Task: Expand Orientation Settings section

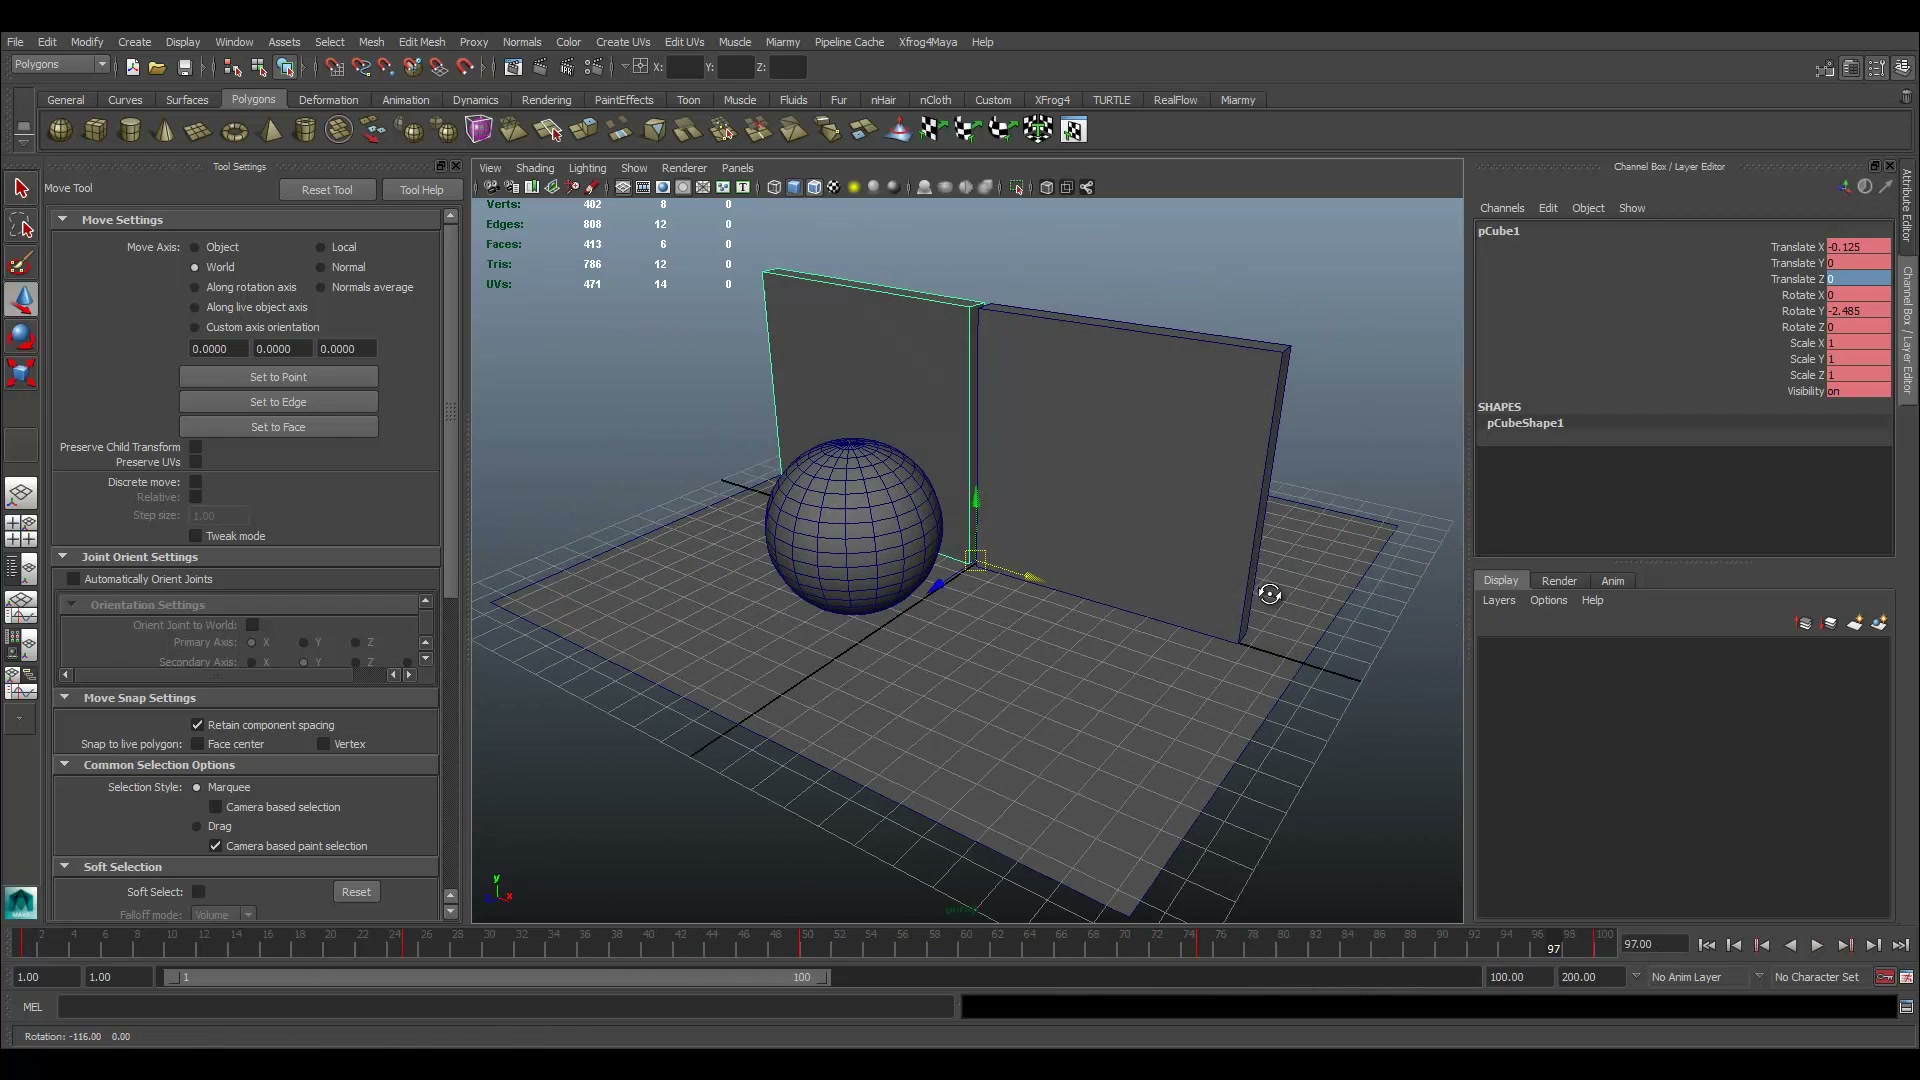Action: pos(71,604)
